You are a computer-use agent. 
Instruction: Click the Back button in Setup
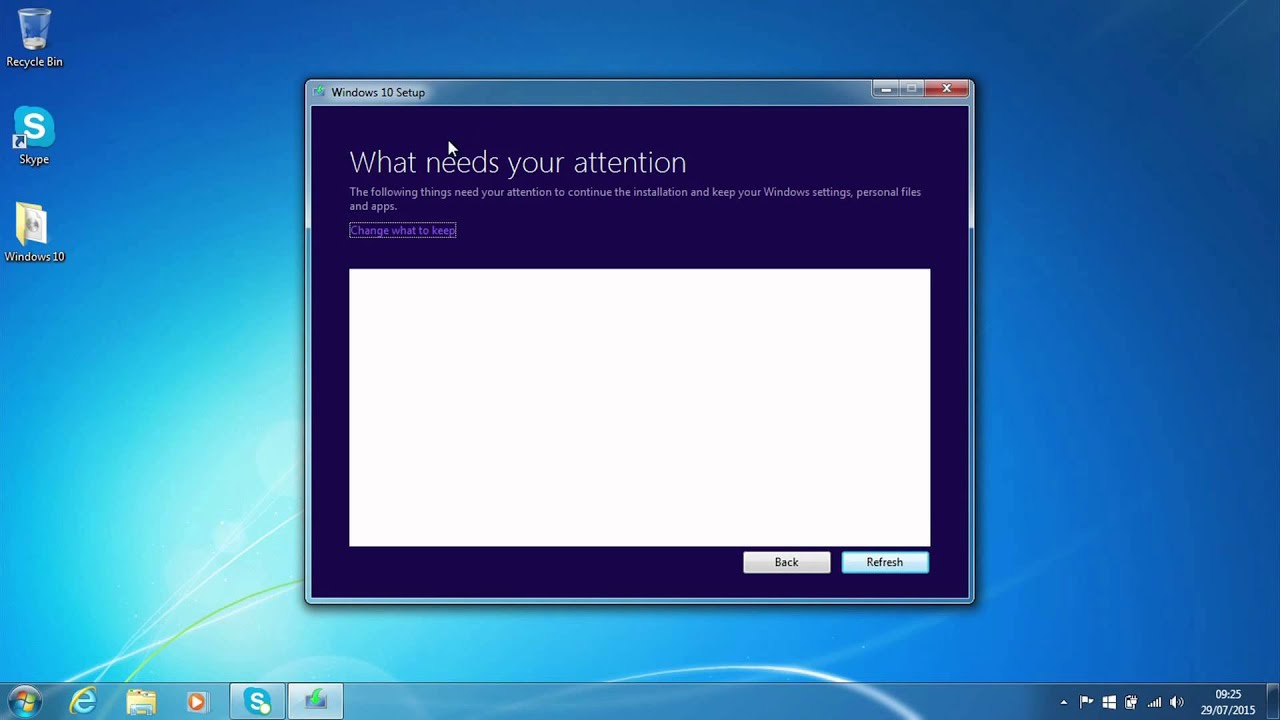(787, 562)
